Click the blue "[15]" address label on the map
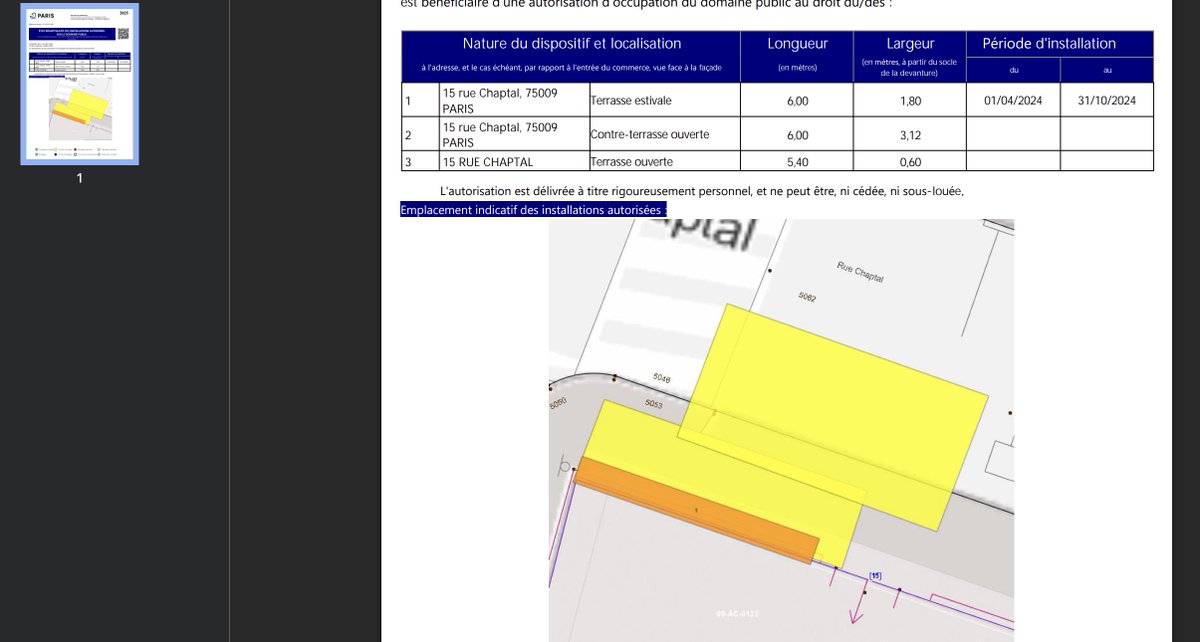The height and width of the screenshot is (642, 1200). click(x=876, y=575)
